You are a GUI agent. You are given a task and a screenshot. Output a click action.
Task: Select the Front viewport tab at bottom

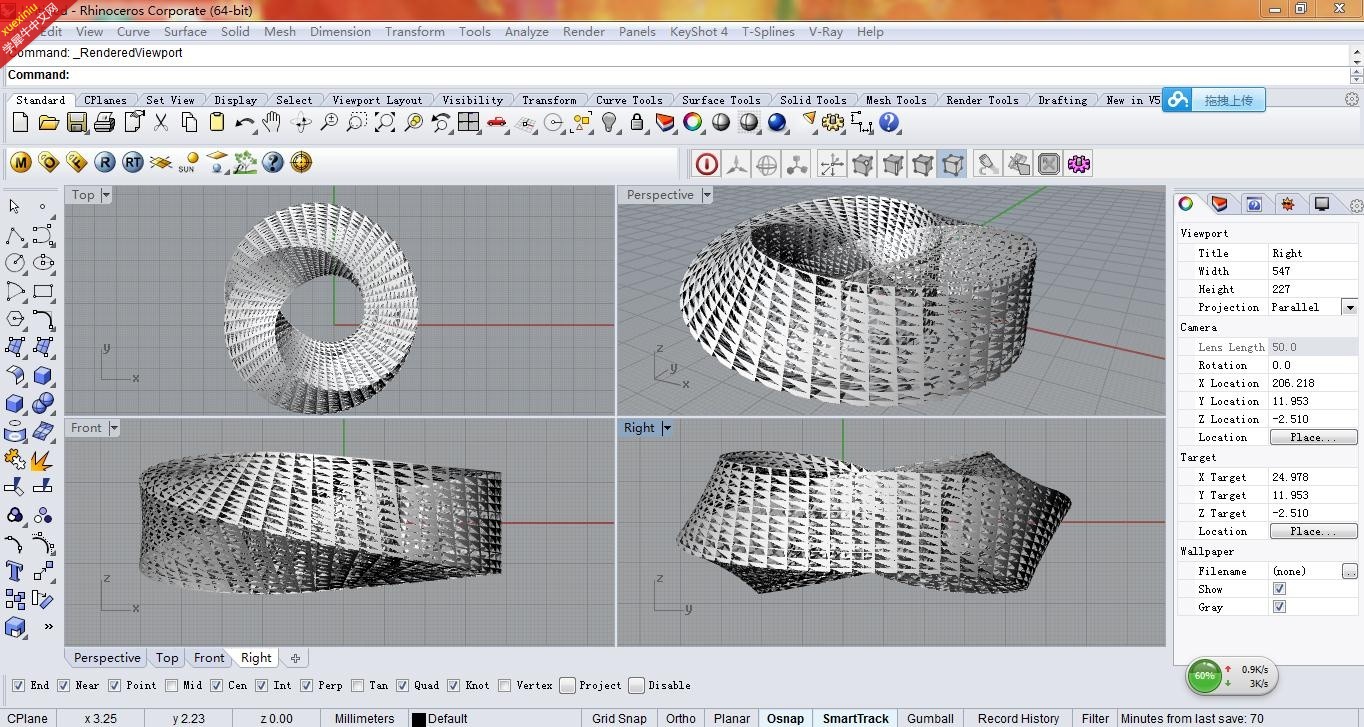[209, 658]
